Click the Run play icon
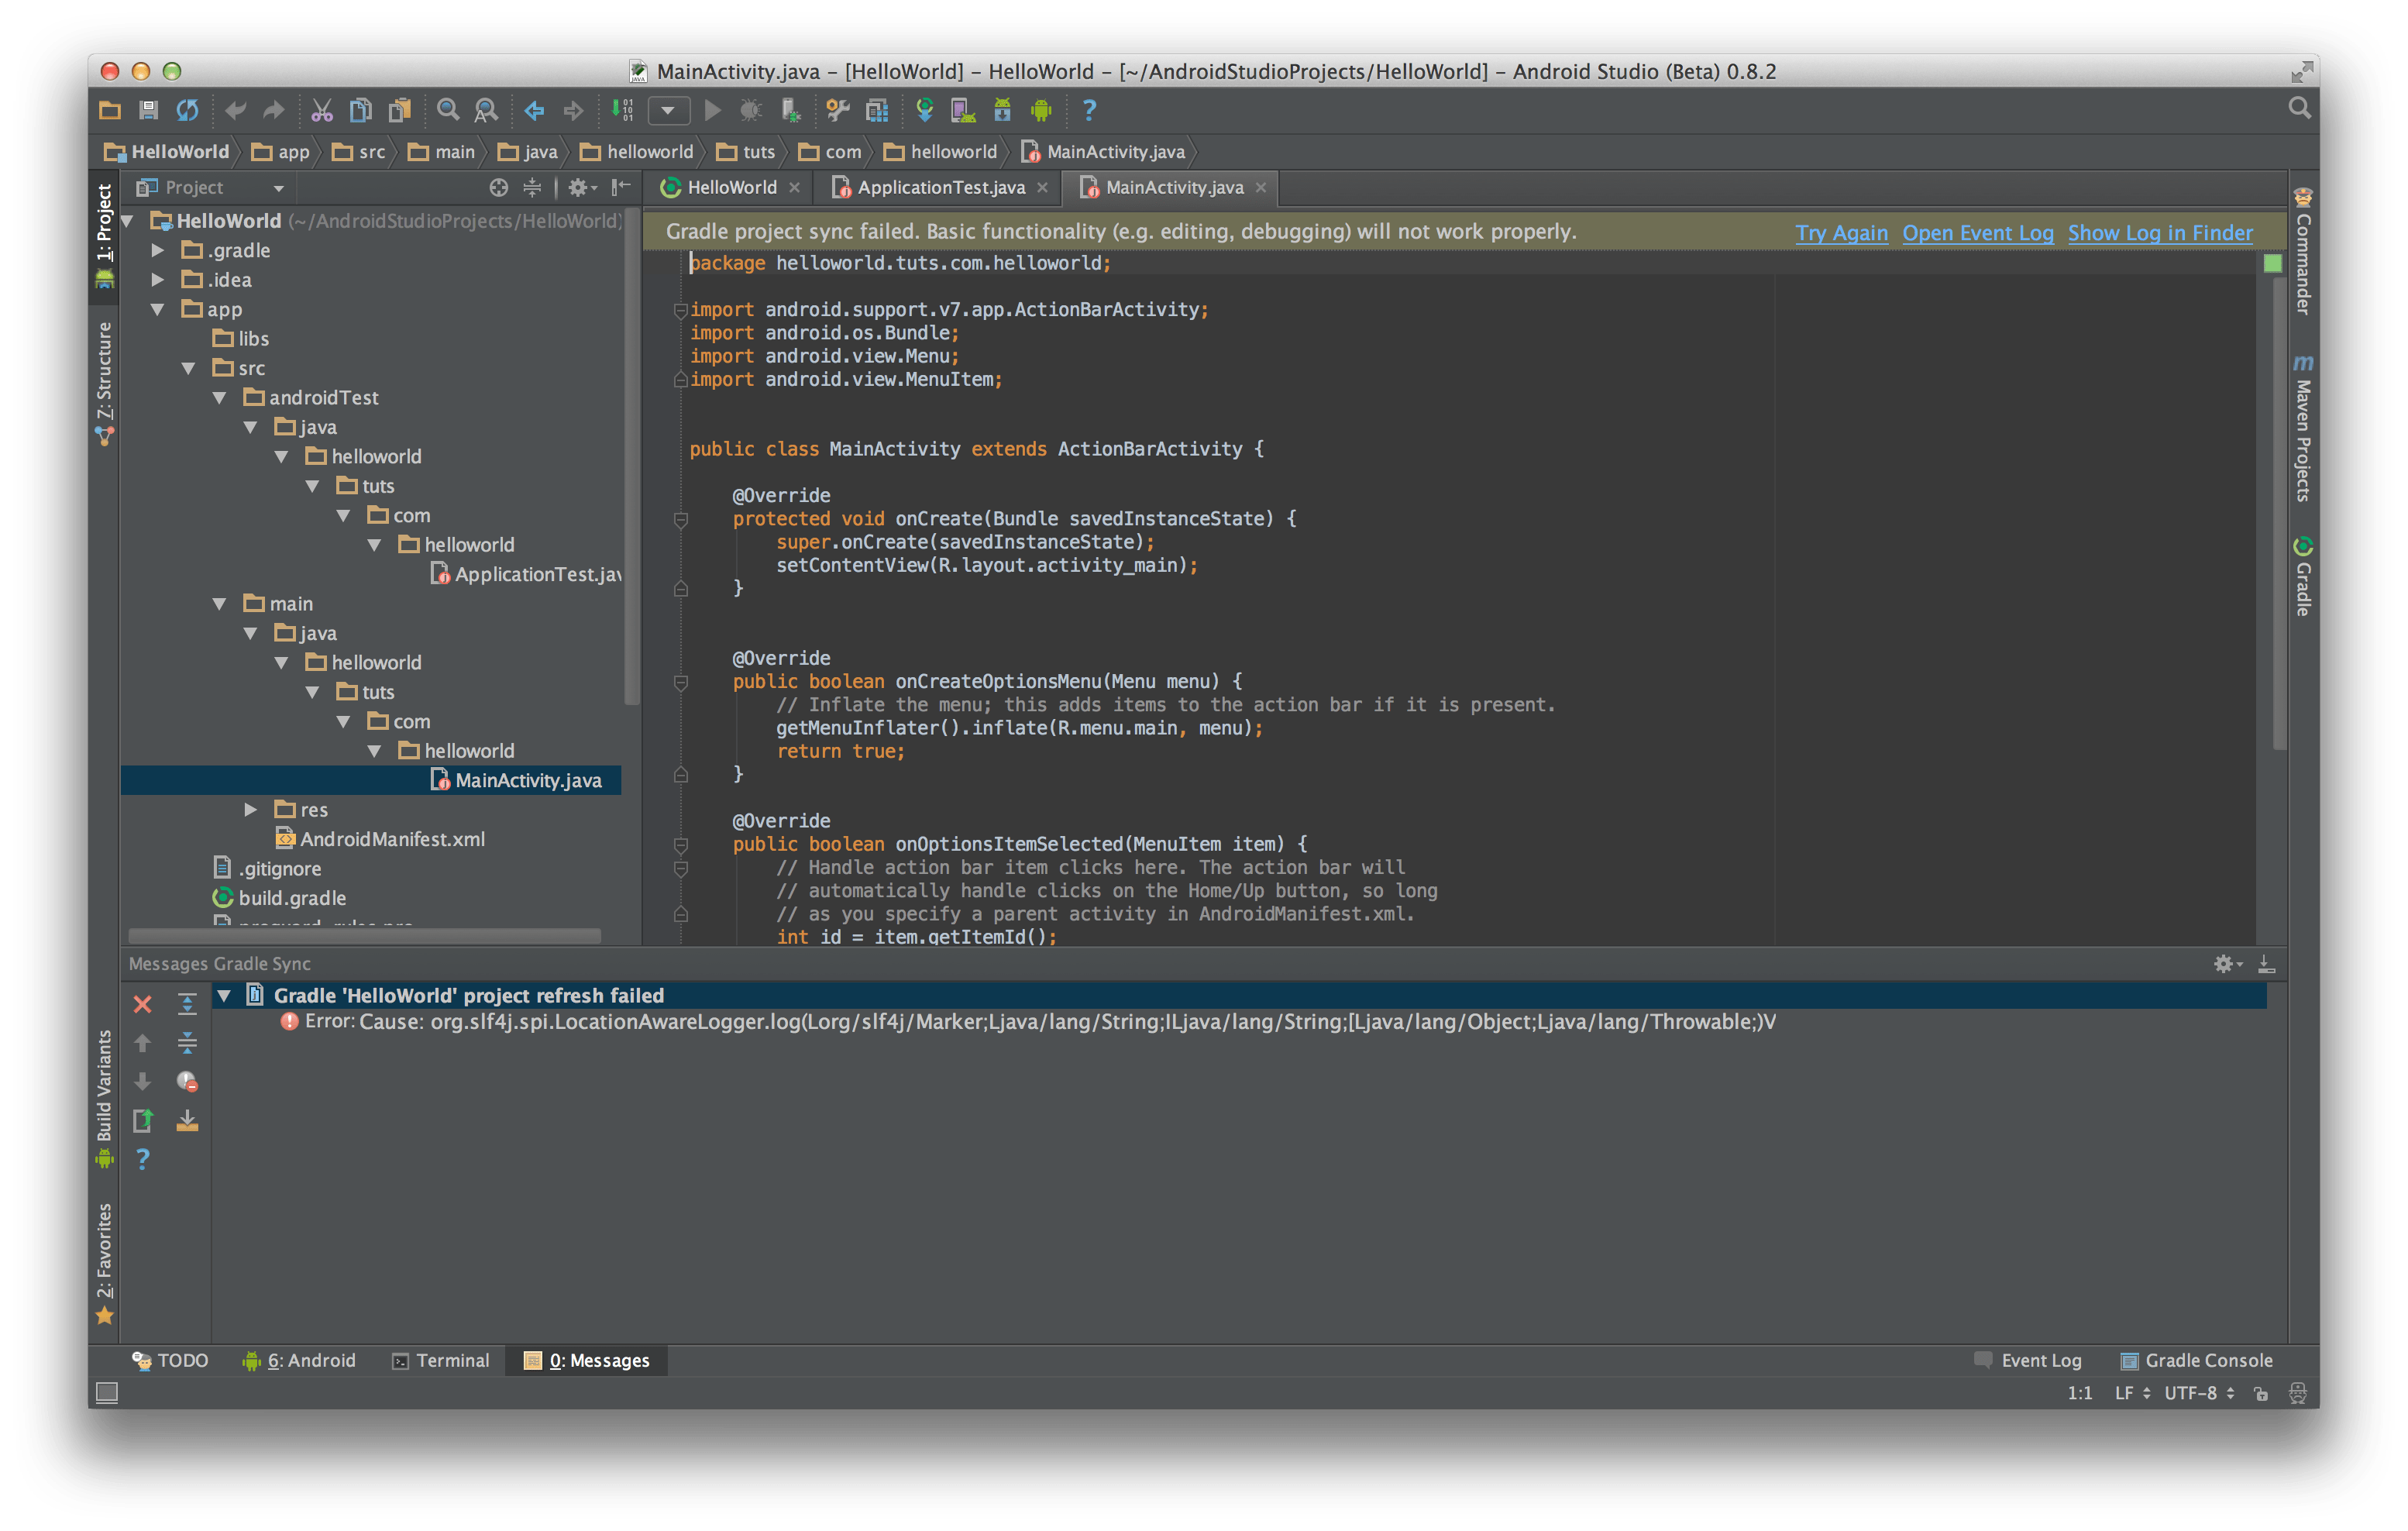 pyautogui.click(x=712, y=110)
